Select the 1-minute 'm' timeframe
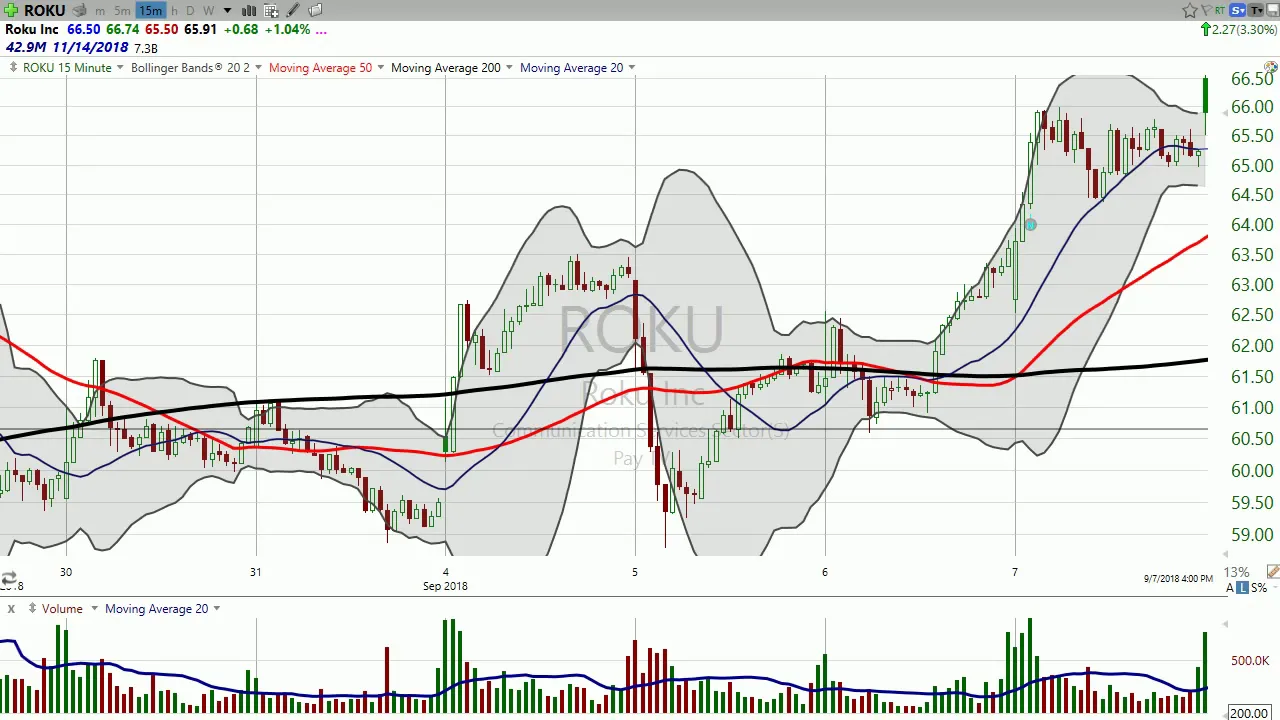This screenshot has height=720, width=1280. click(100, 10)
